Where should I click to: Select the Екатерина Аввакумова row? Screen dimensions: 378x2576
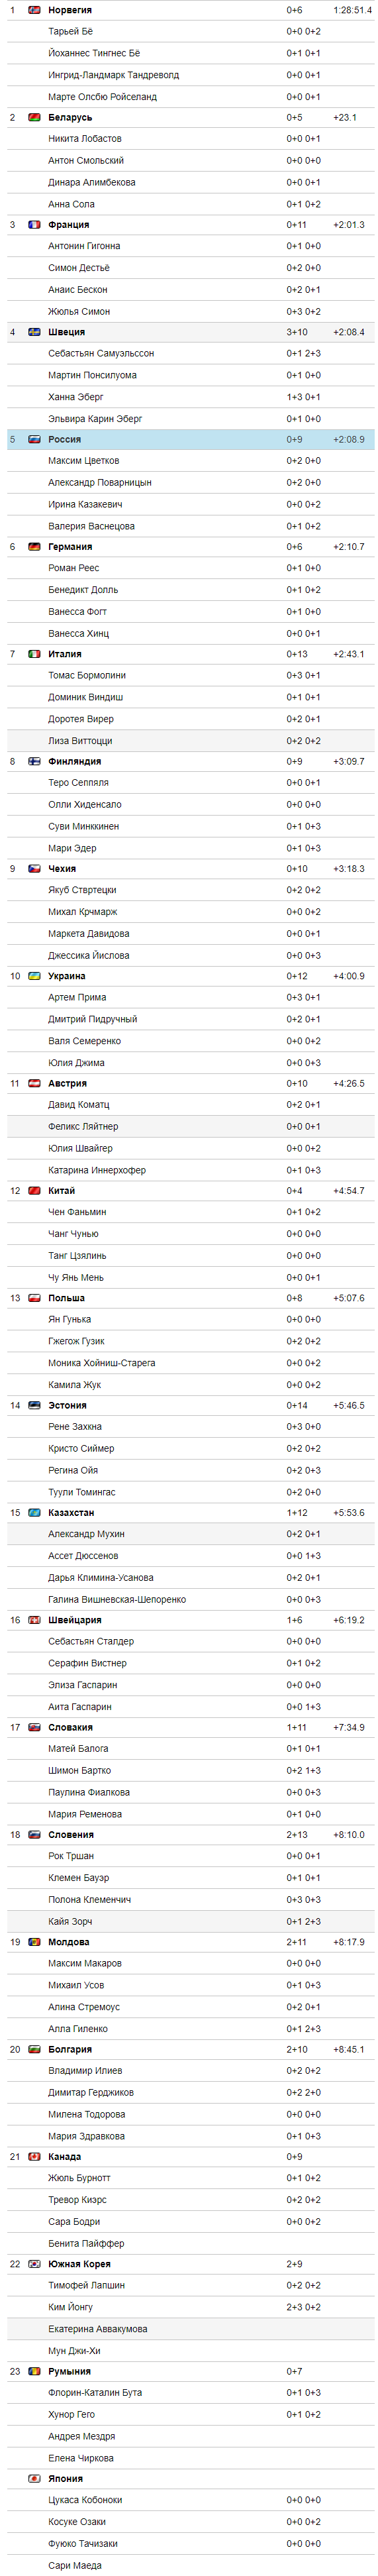tap(191, 2329)
